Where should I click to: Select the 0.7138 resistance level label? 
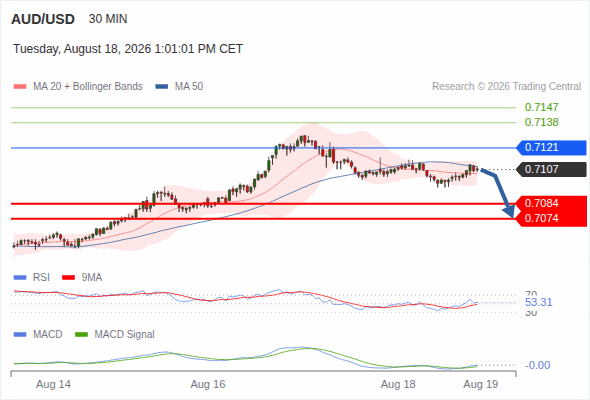[x=541, y=122]
